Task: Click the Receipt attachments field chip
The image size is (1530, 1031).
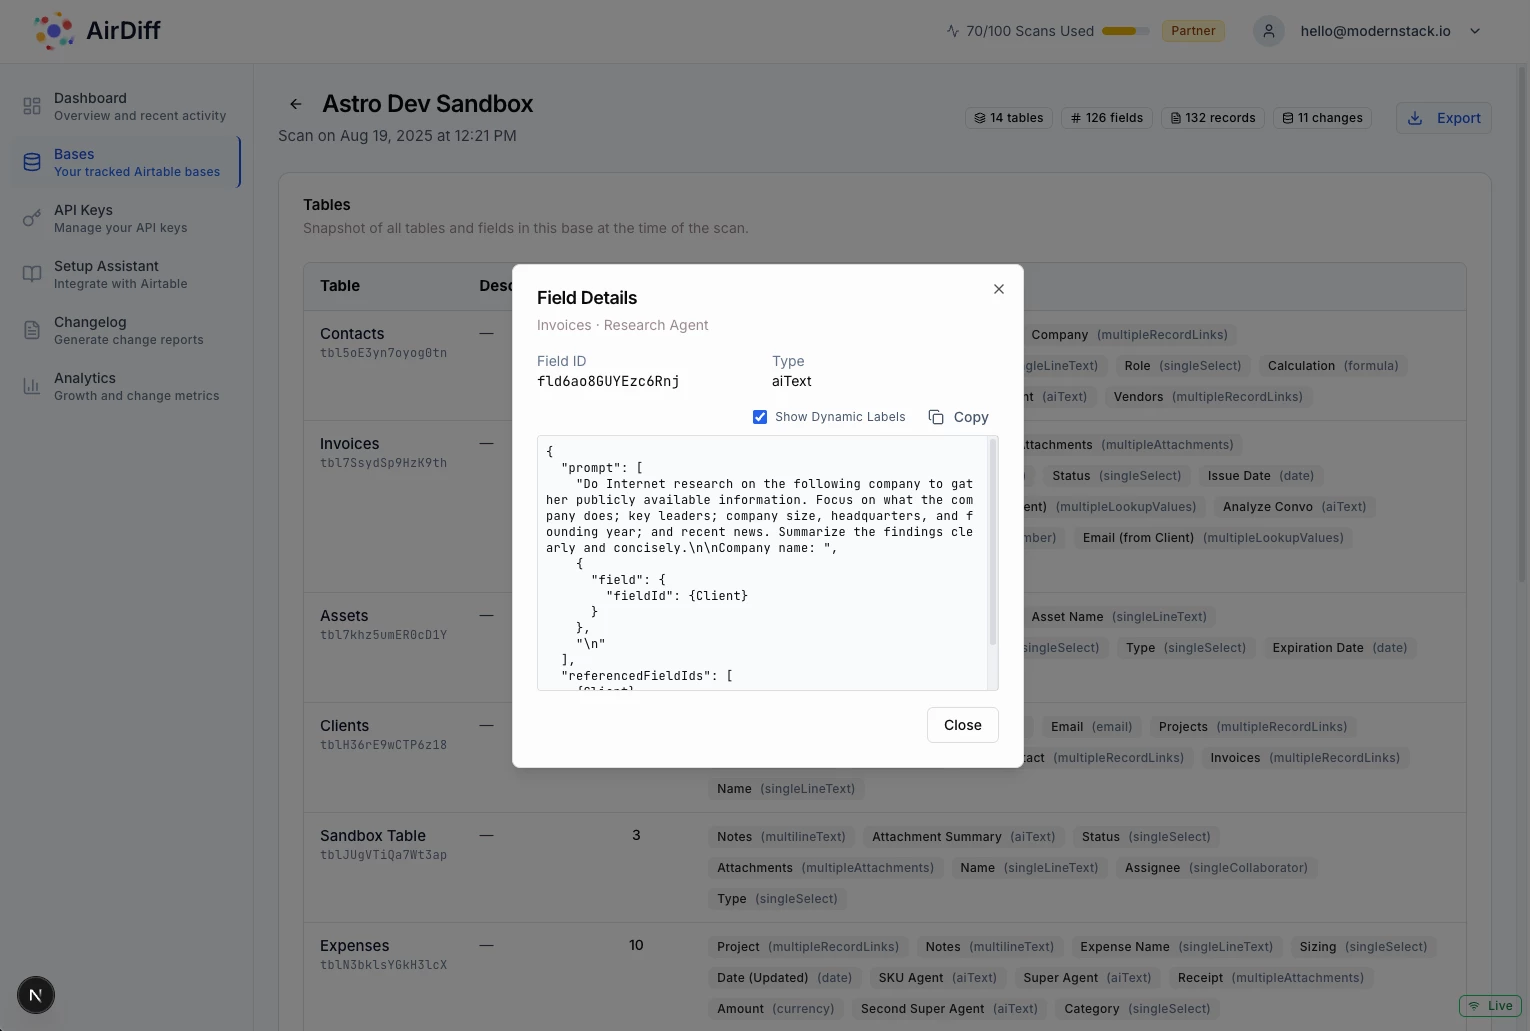Action: coord(1270,978)
